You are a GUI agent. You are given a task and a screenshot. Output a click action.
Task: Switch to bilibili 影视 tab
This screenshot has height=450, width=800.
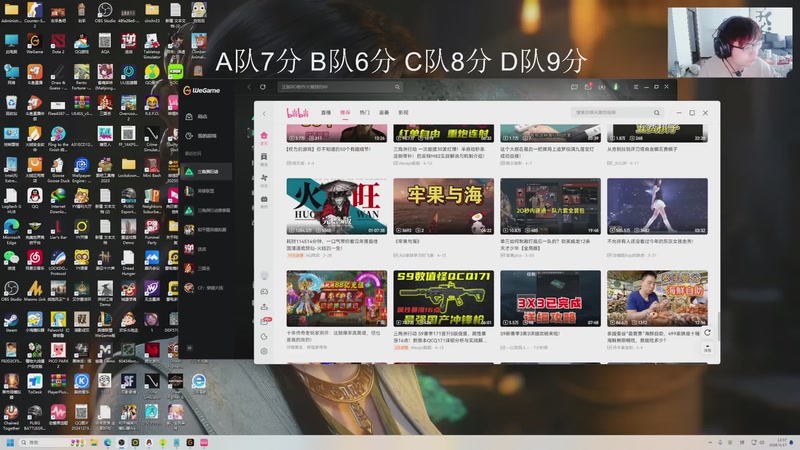[x=403, y=113]
